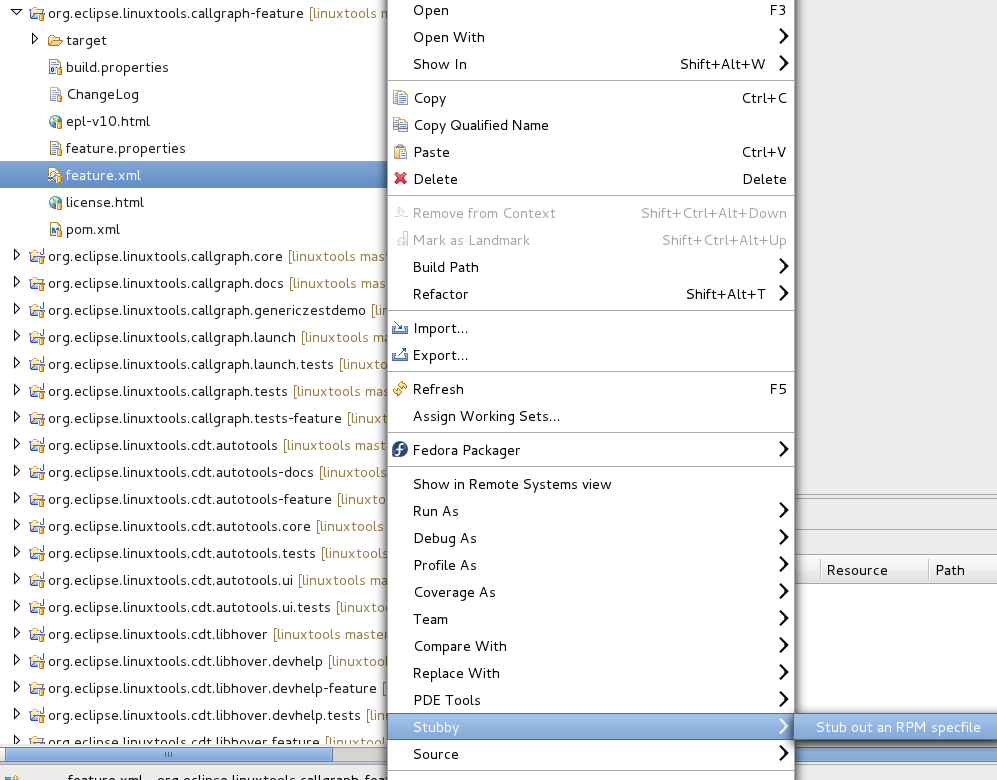The height and width of the screenshot is (780, 997).
Task: Select Open in the context menu
Action: (591, 10)
